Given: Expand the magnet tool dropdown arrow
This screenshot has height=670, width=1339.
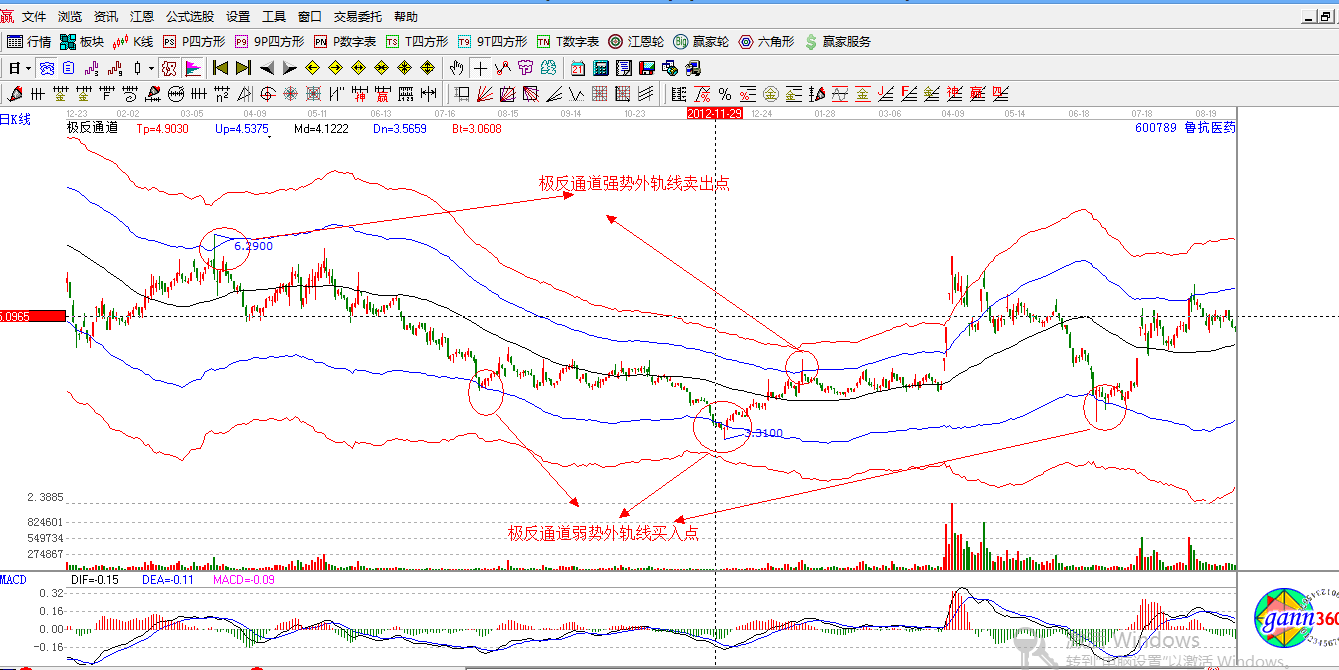Looking at the screenshot, I should coord(150,68).
